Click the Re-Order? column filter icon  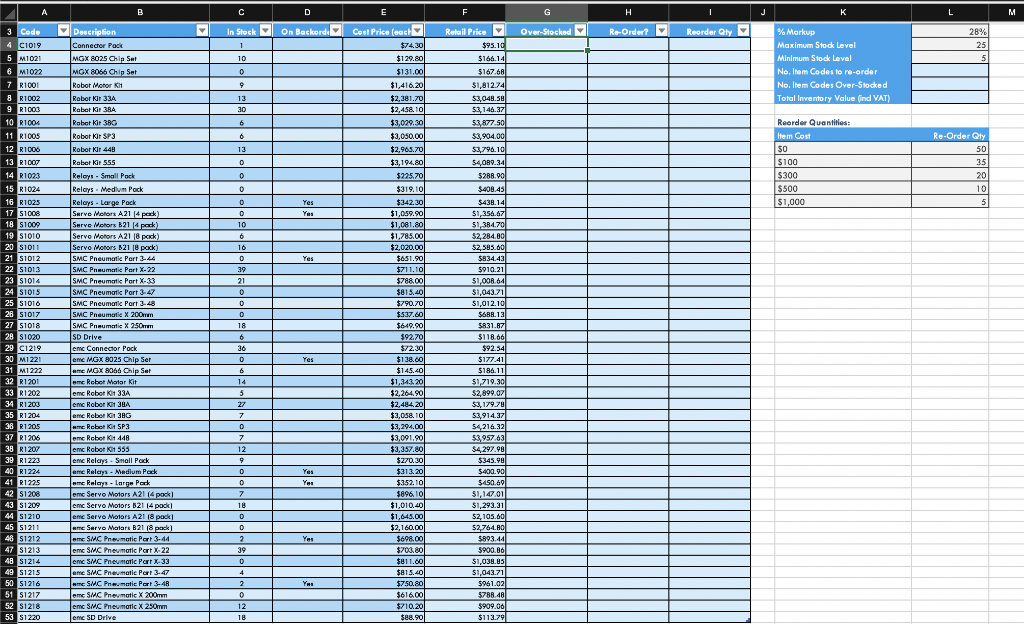[x=661, y=29]
